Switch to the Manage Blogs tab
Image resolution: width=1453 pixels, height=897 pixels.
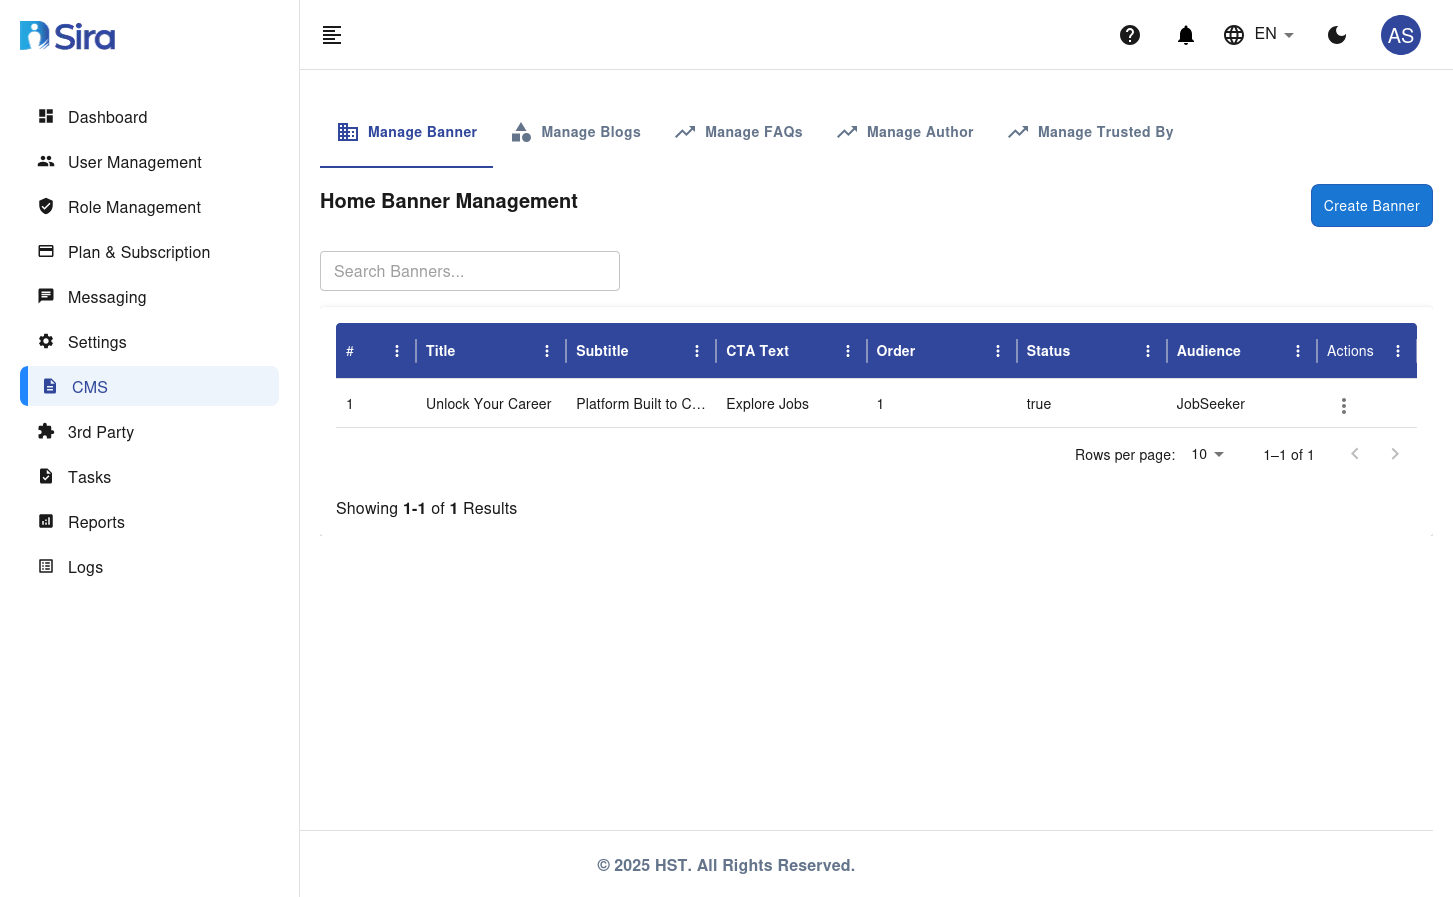pyautogui.click(x=576, y=132)
